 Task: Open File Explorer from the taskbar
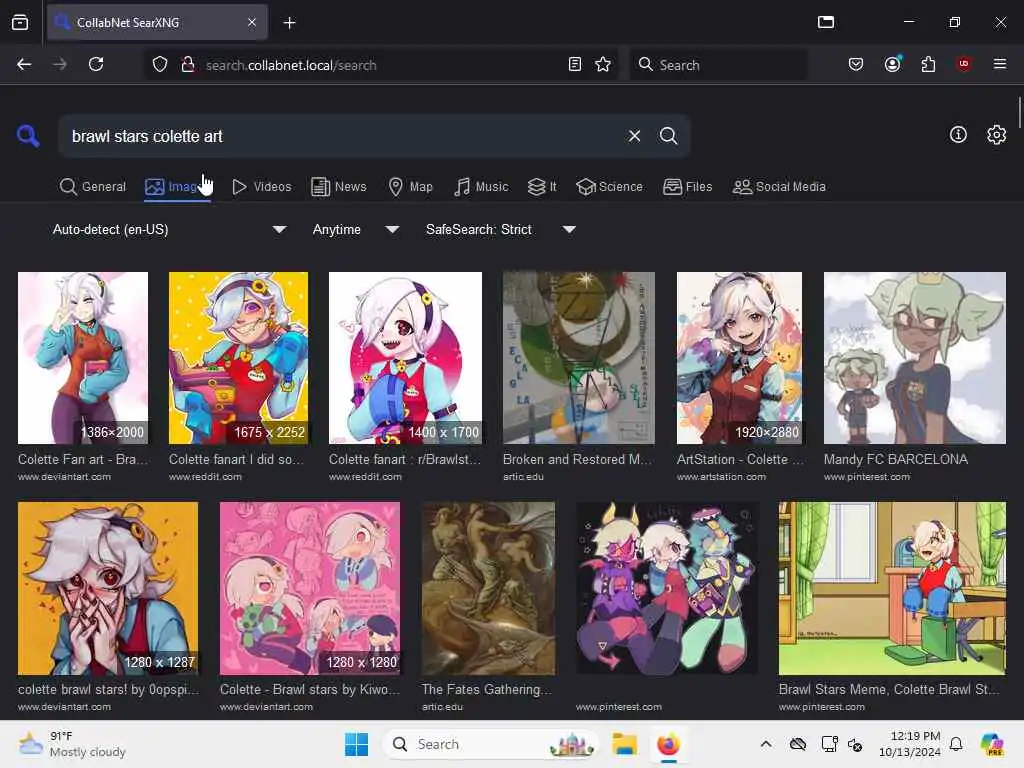624,744
